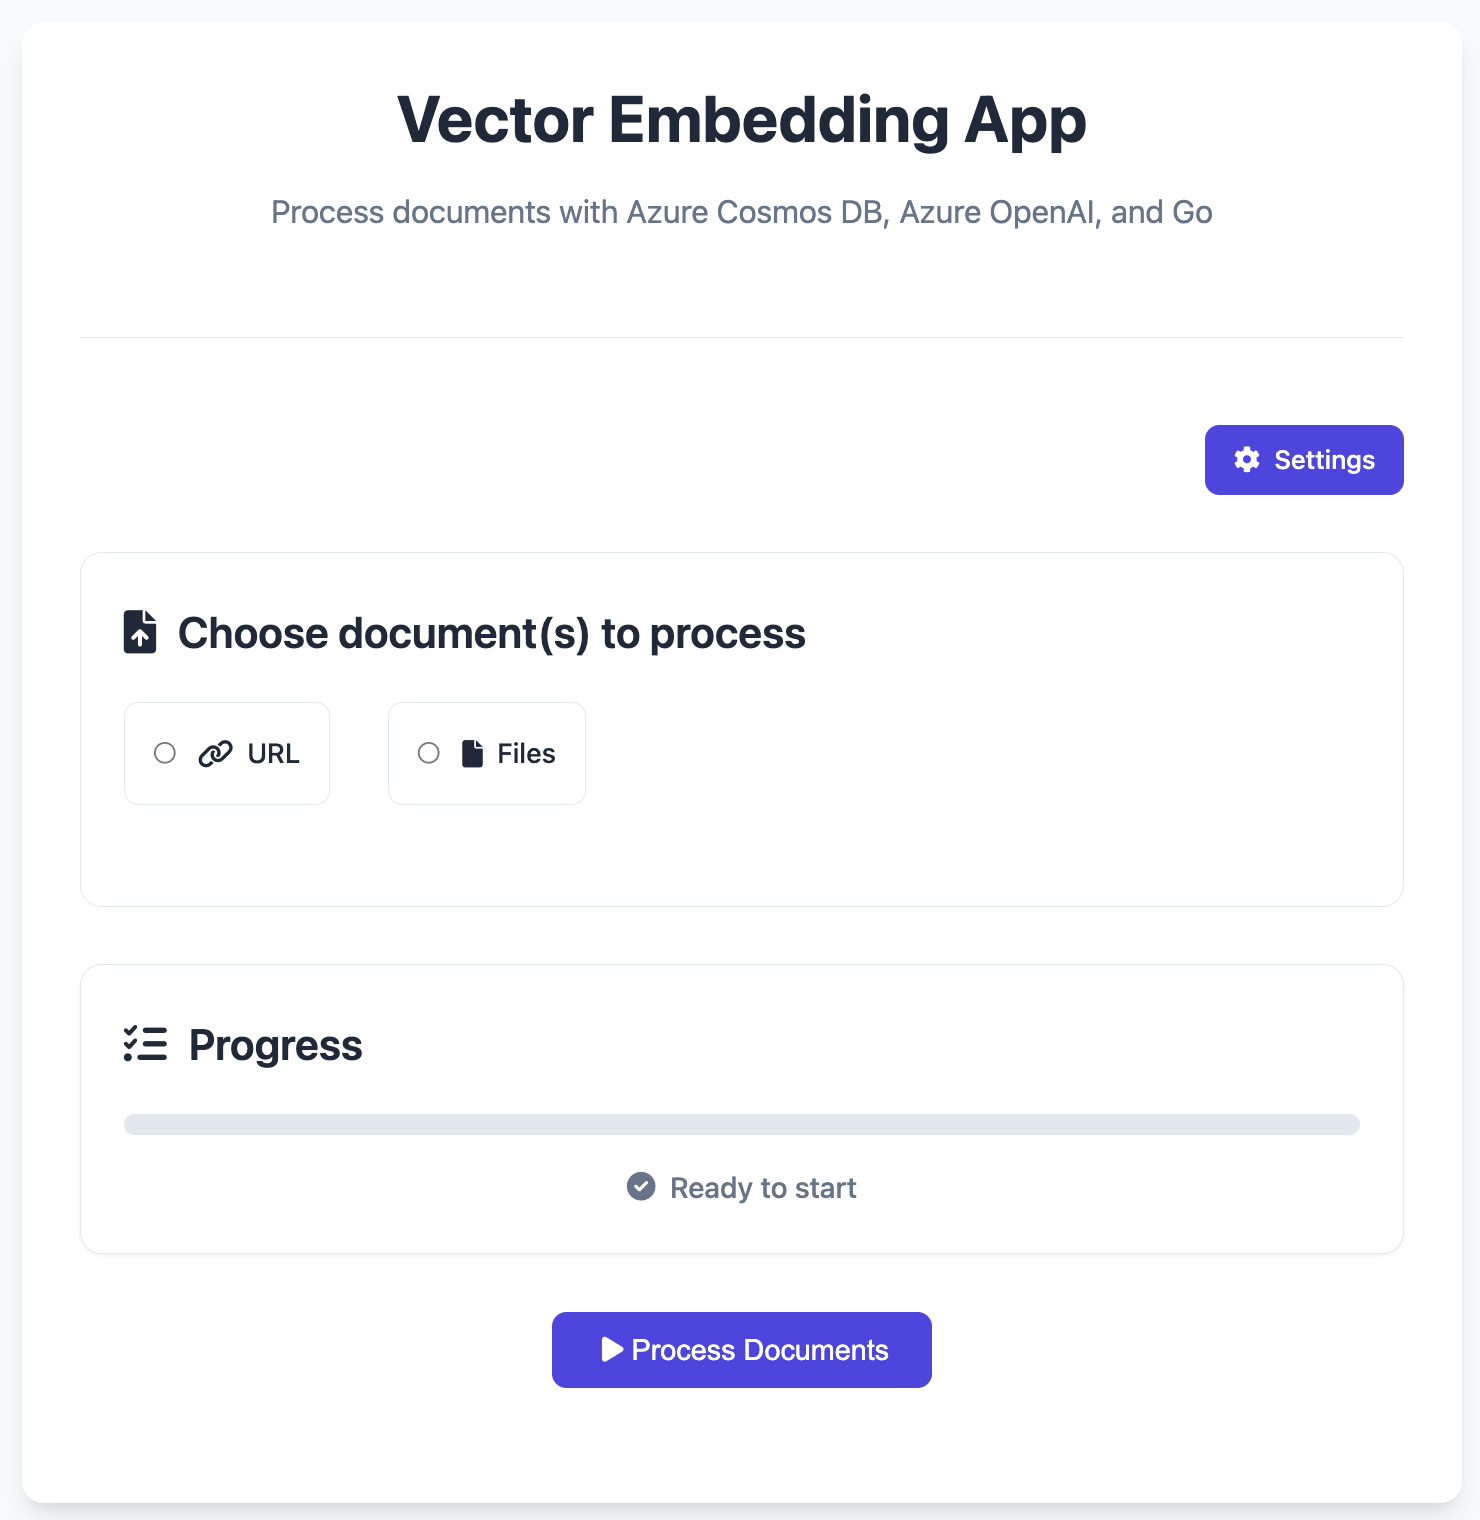Screen dimensions: 1480x1520
Task: Click the Choose document(s) to process heading
Action: pos(491,634)
